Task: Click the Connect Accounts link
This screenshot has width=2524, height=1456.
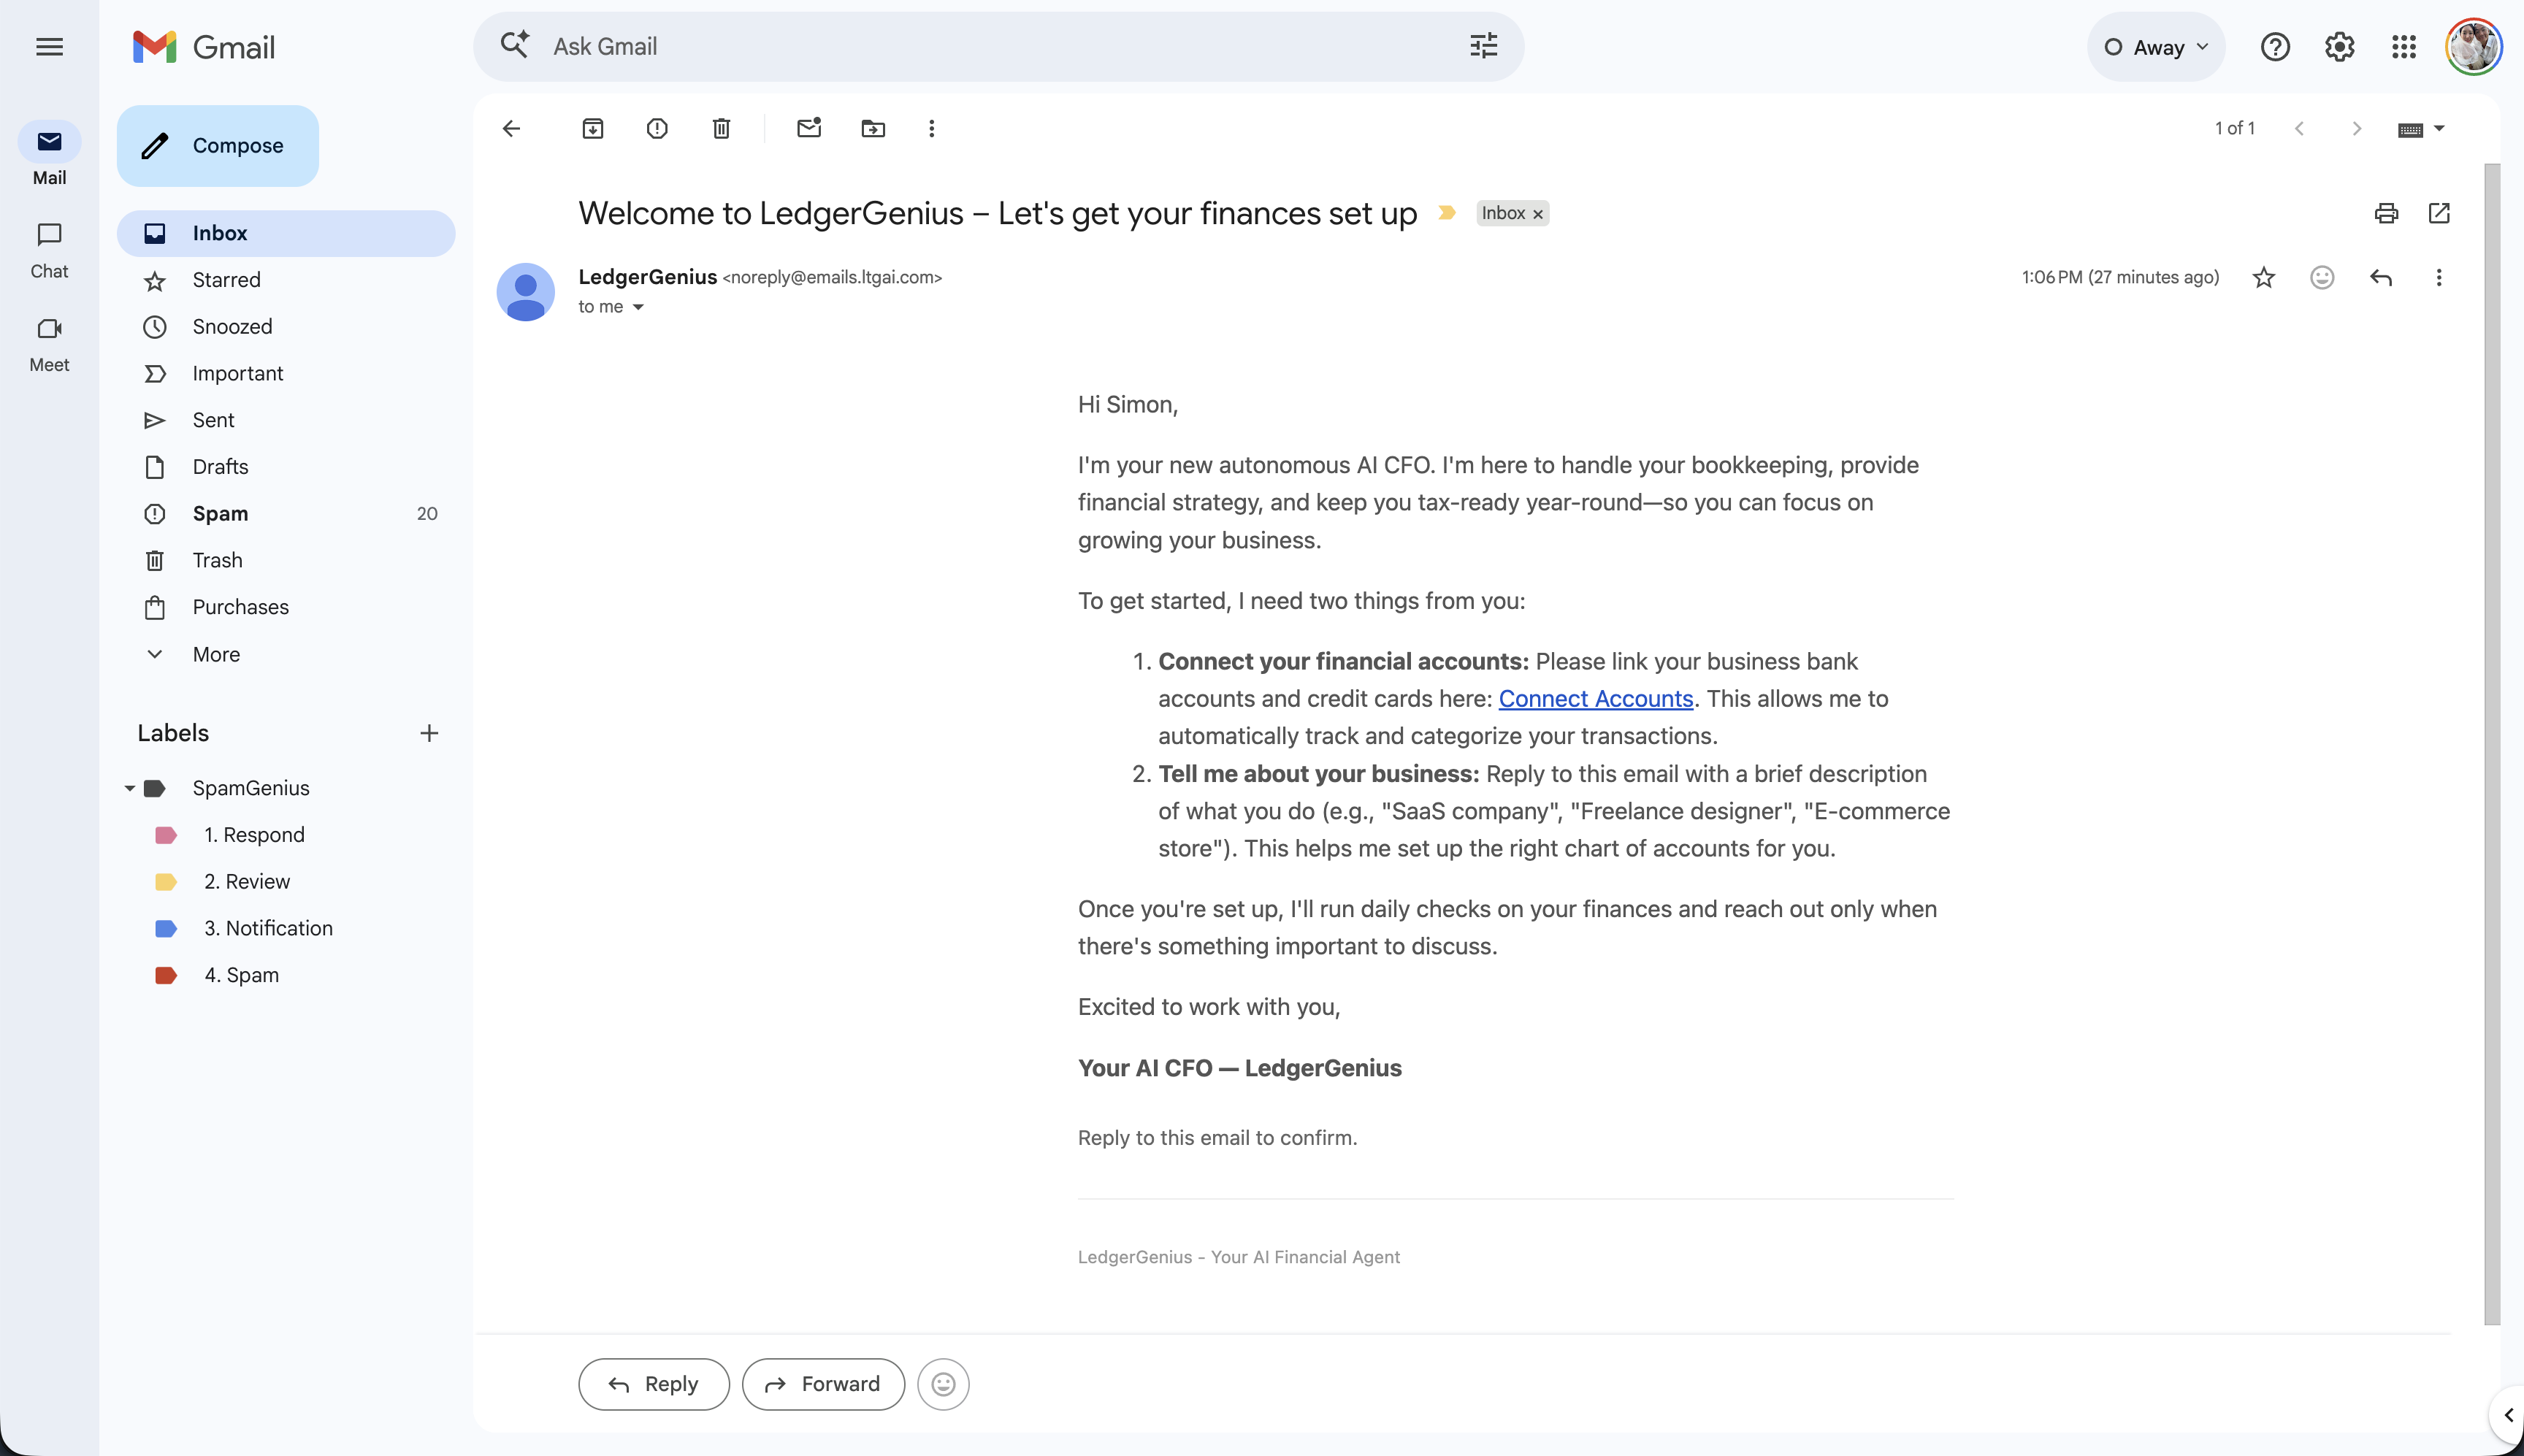Action: click(1595, 698)
